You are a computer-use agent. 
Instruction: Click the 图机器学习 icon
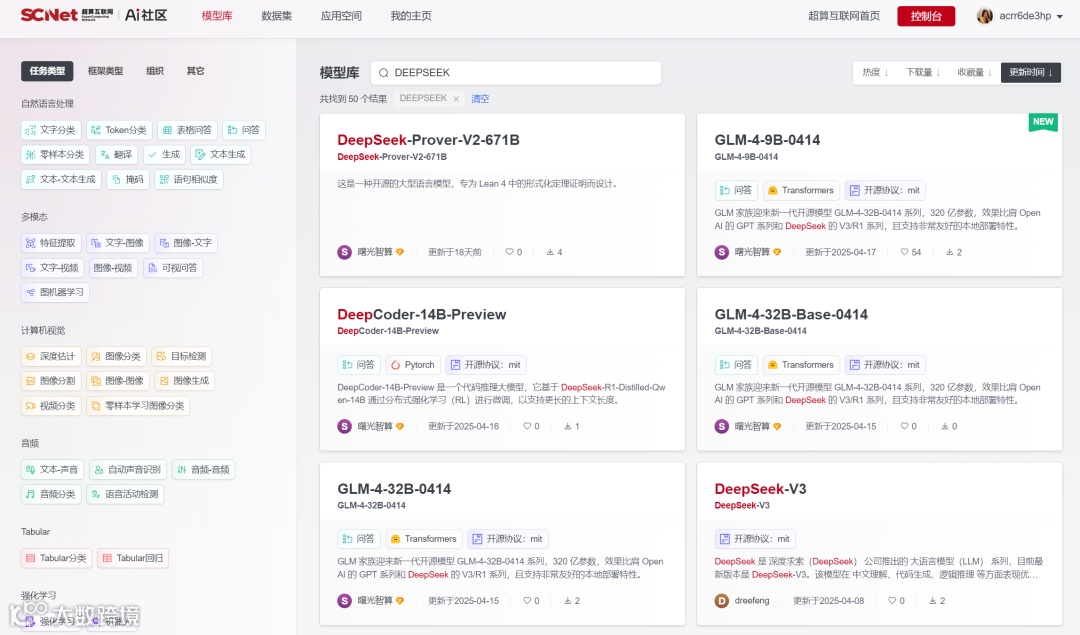(x=30, y=293)
